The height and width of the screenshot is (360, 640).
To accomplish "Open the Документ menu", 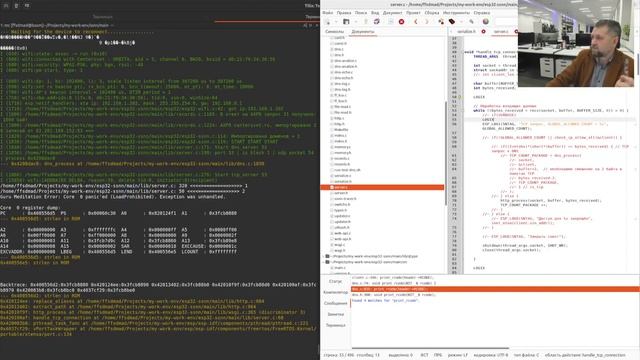I will pos(392,13).
